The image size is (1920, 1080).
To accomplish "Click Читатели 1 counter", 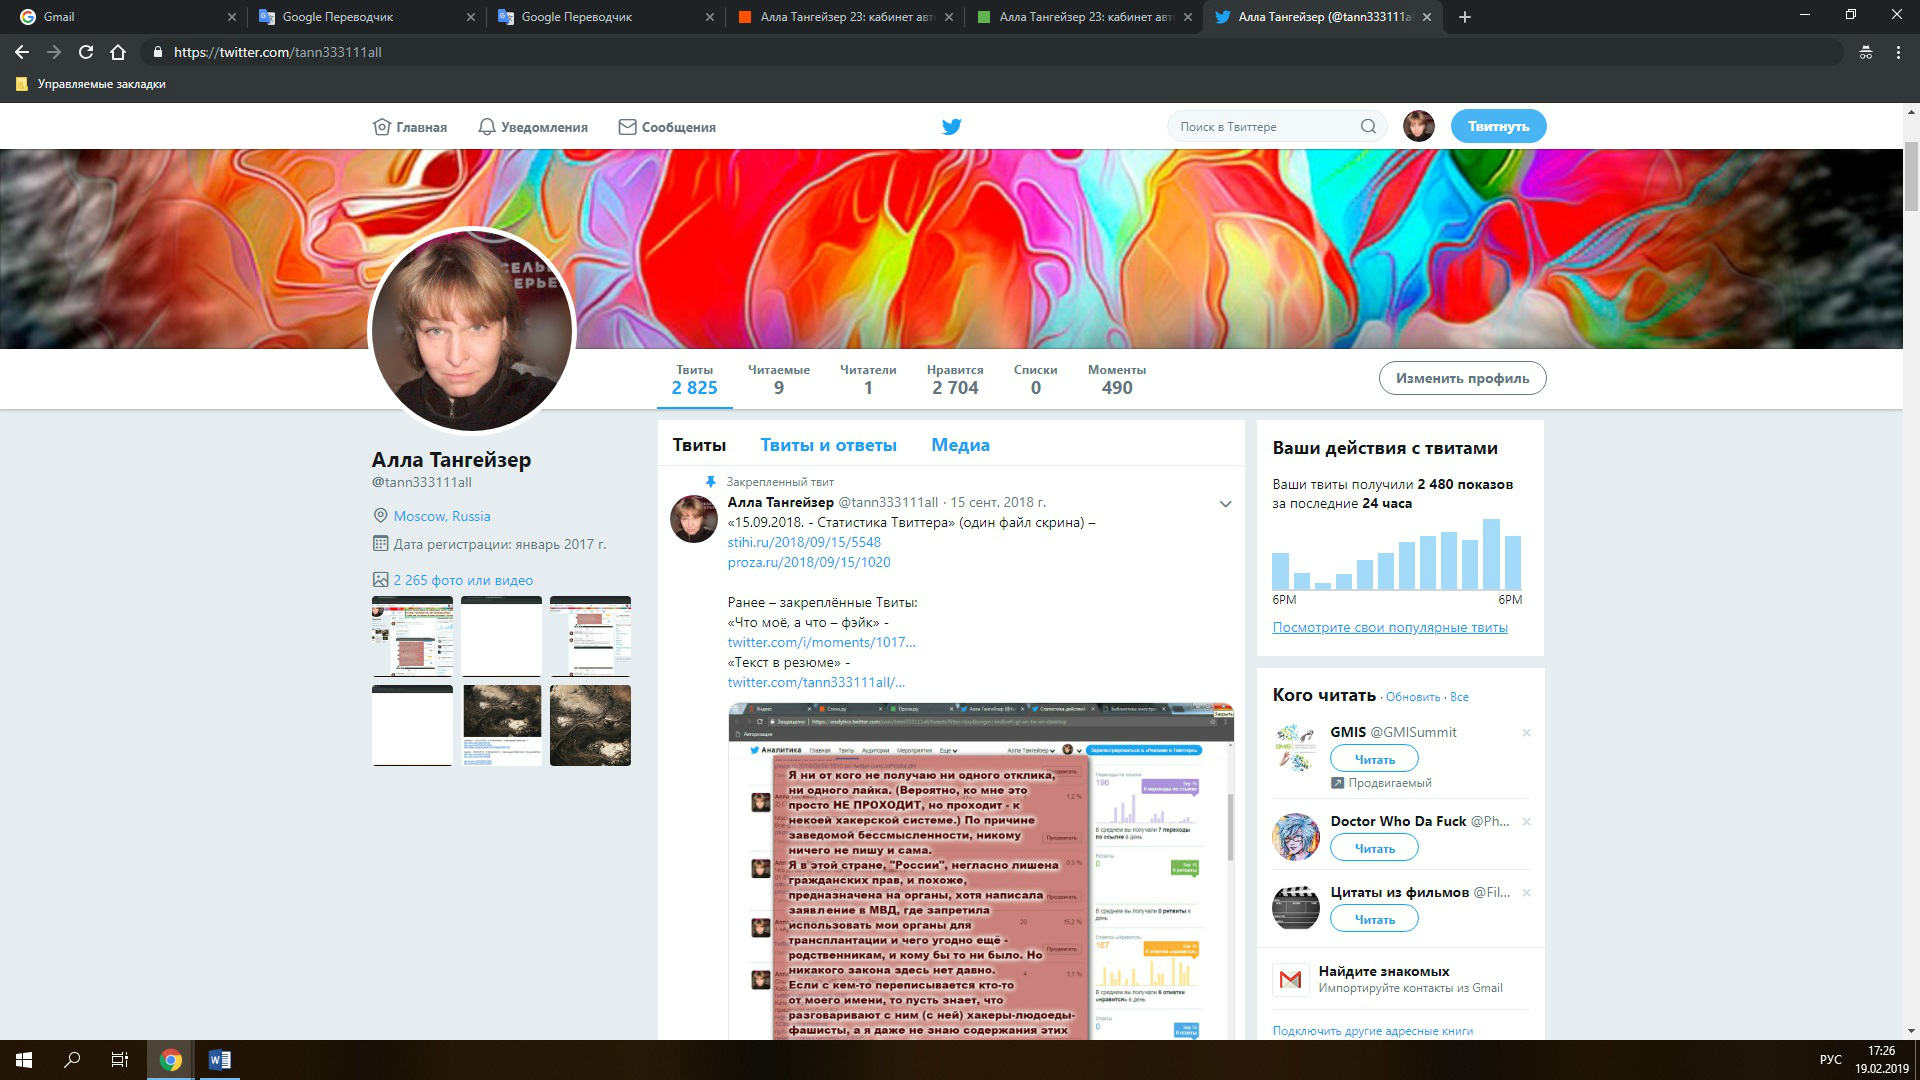I will pyautogui.click(x=868, y=380).
